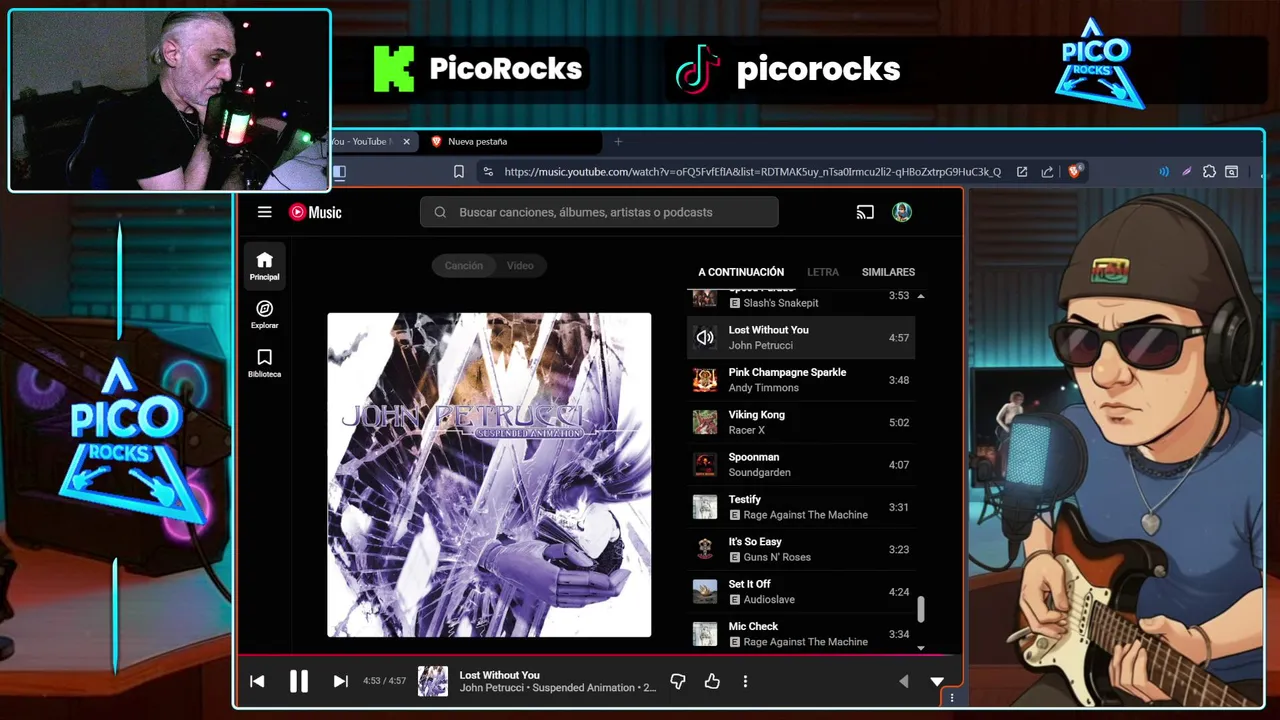Select the A CONTINUACIÓN tab
This screenshot has height=720, width=1280.
click(741, 272)
